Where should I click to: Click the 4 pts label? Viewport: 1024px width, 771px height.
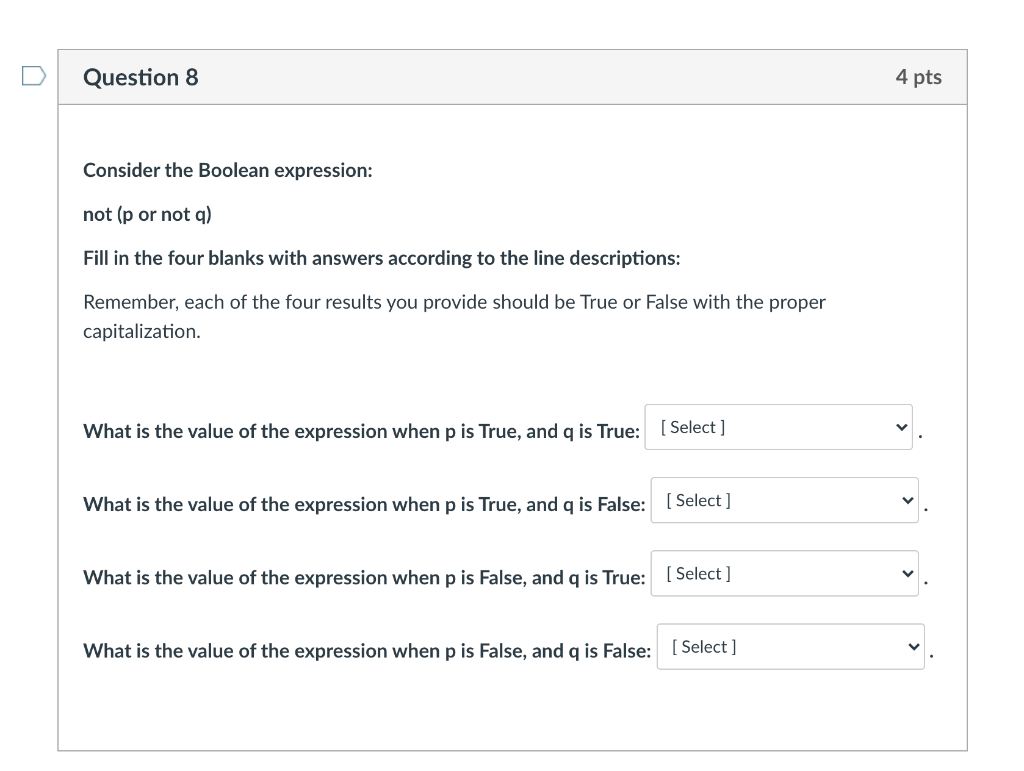[919, 76]
